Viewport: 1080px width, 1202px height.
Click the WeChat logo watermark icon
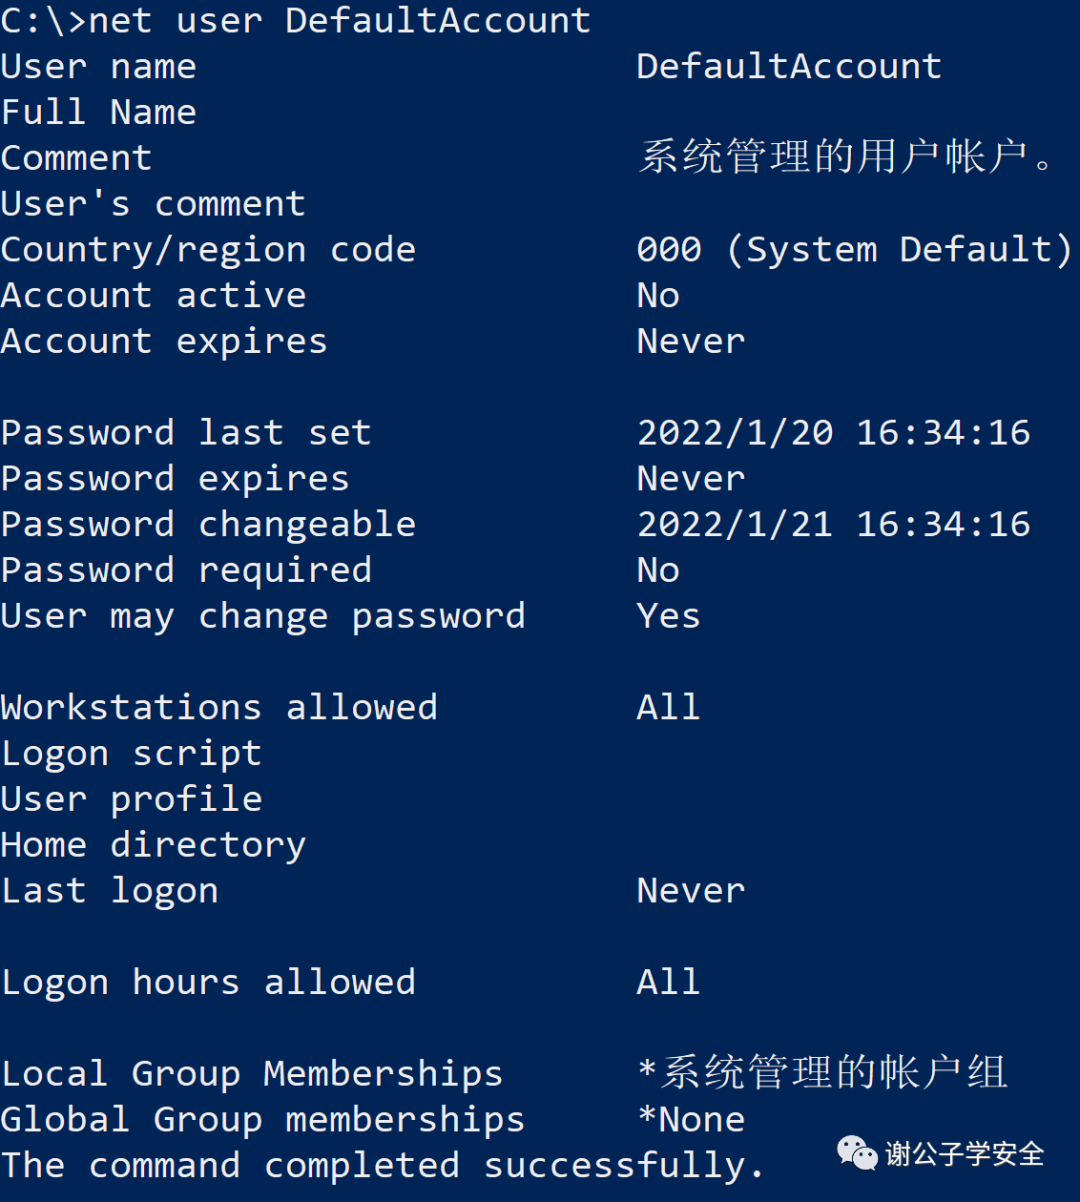857,1153
